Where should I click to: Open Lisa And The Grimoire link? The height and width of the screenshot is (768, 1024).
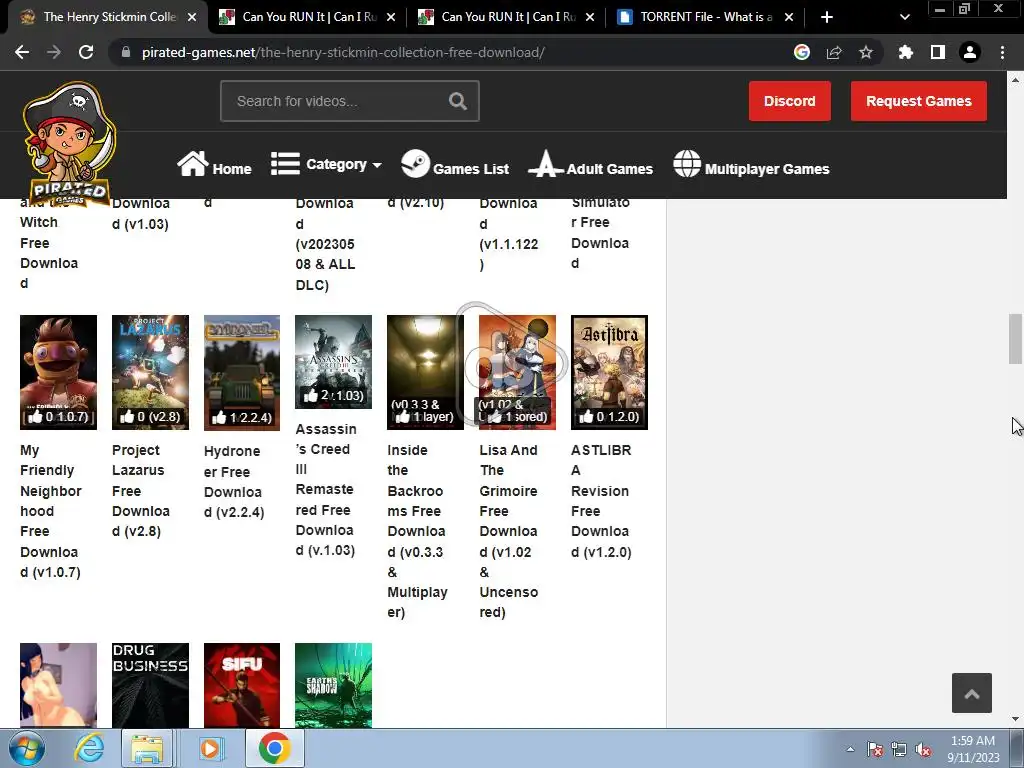(x=509, y=531)
